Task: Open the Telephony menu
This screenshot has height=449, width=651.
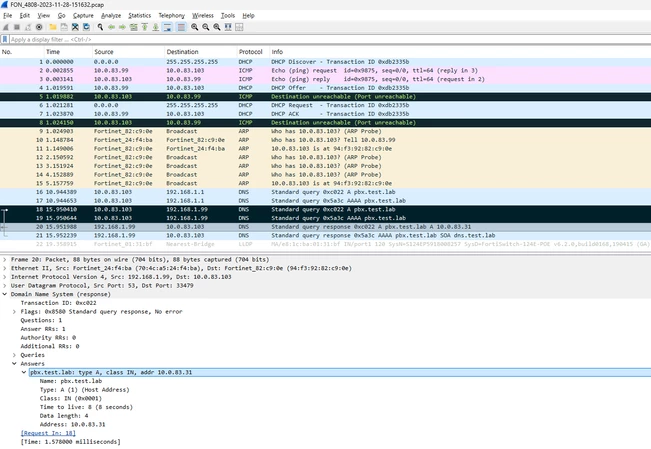Action: (x=171, y=15)
